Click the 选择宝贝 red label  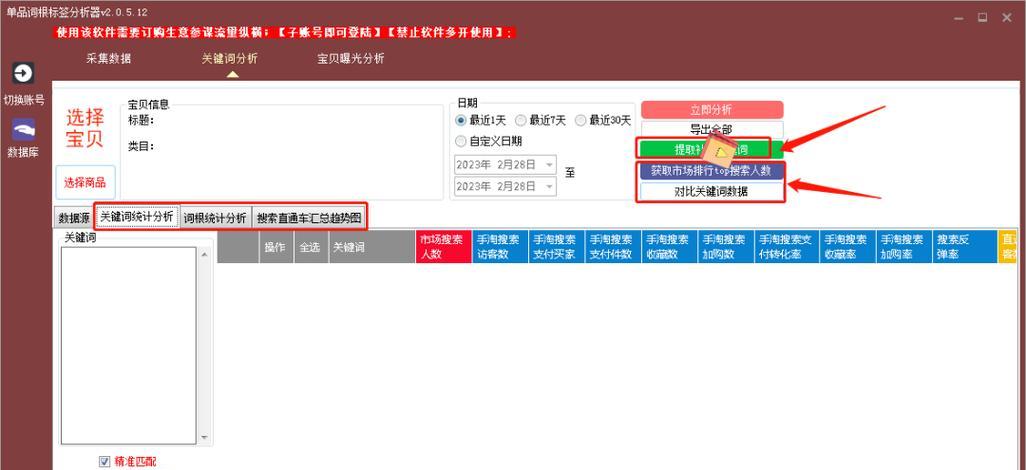click(x=85, y=129)
